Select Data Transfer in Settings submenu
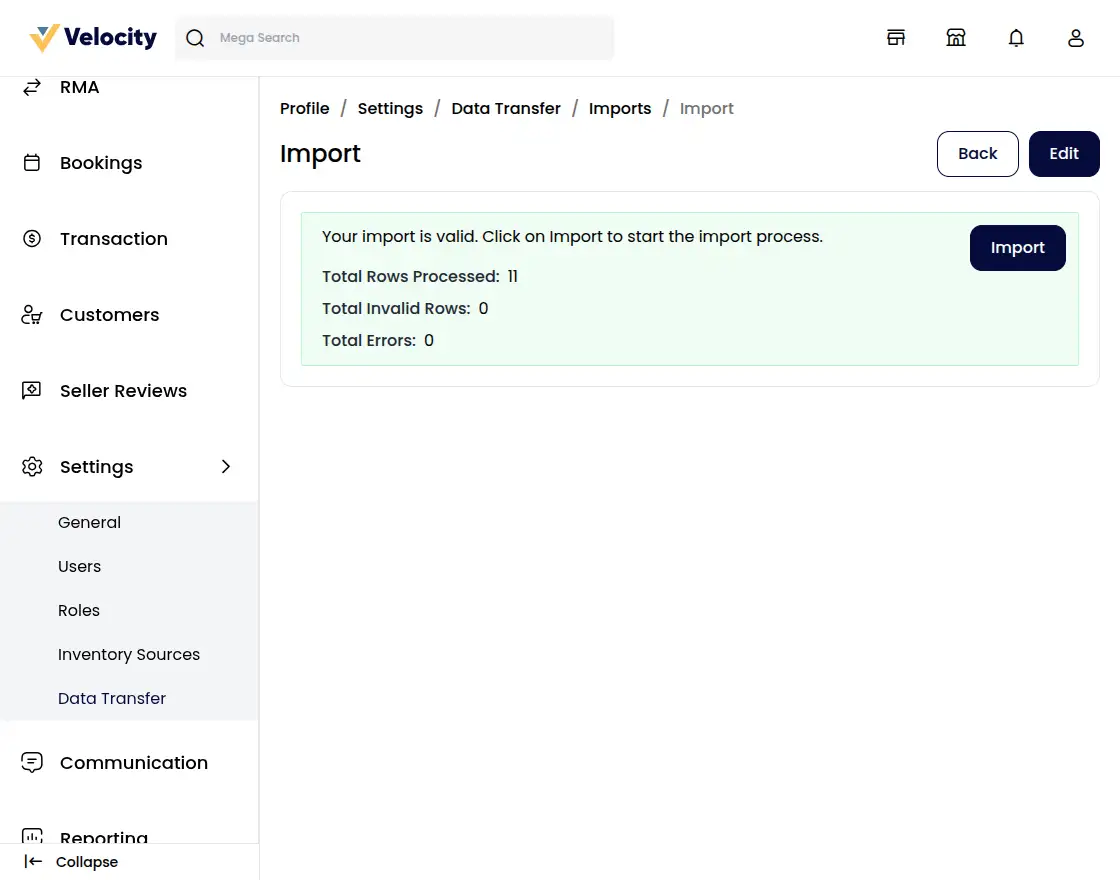 tap(112, 699)
